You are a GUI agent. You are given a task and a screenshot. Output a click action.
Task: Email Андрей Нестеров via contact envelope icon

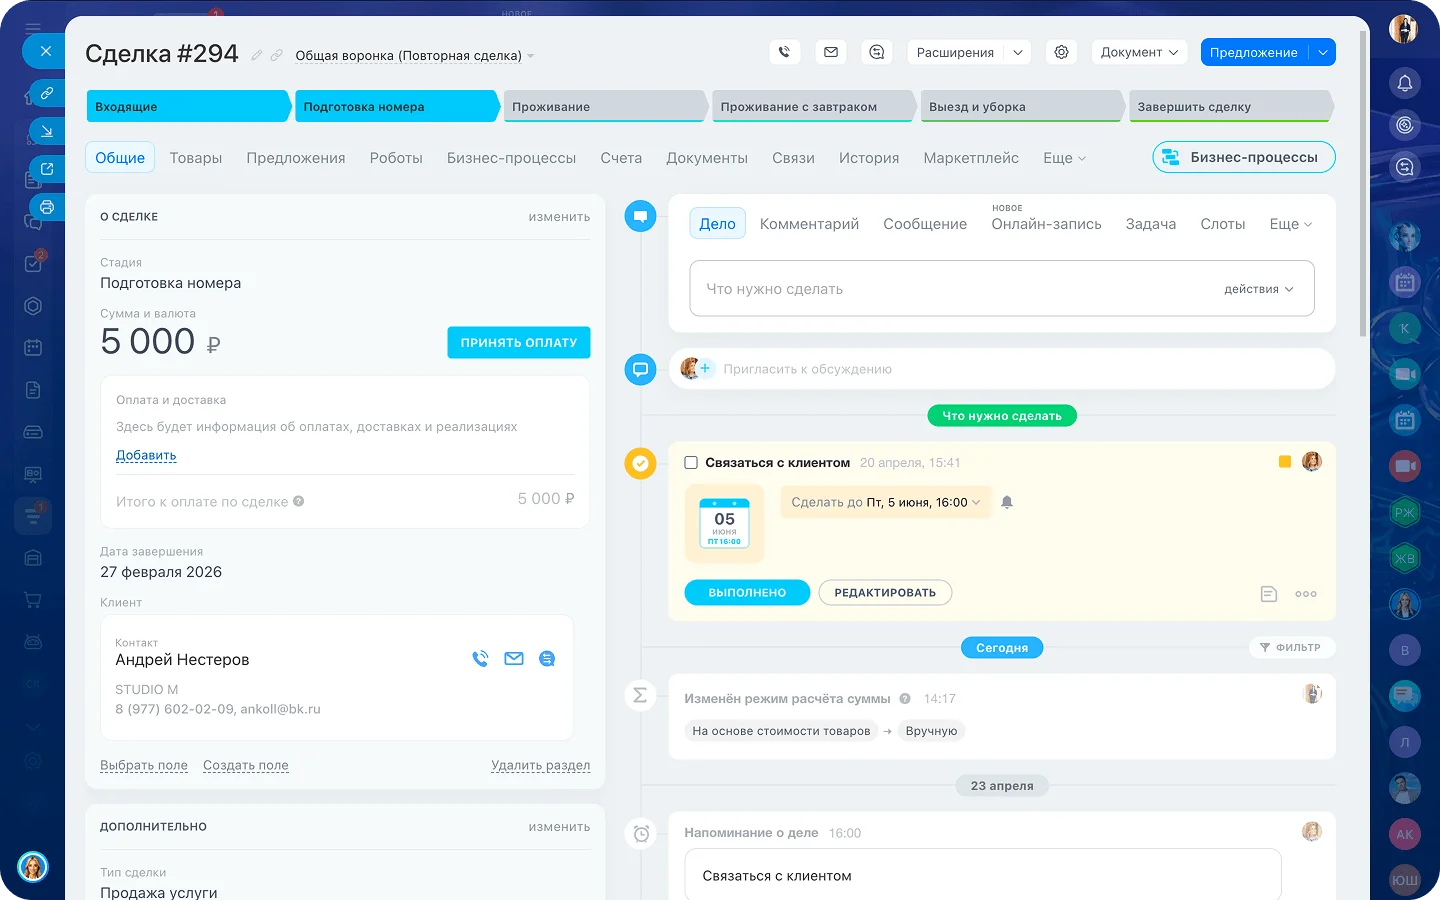click(514, 659)
